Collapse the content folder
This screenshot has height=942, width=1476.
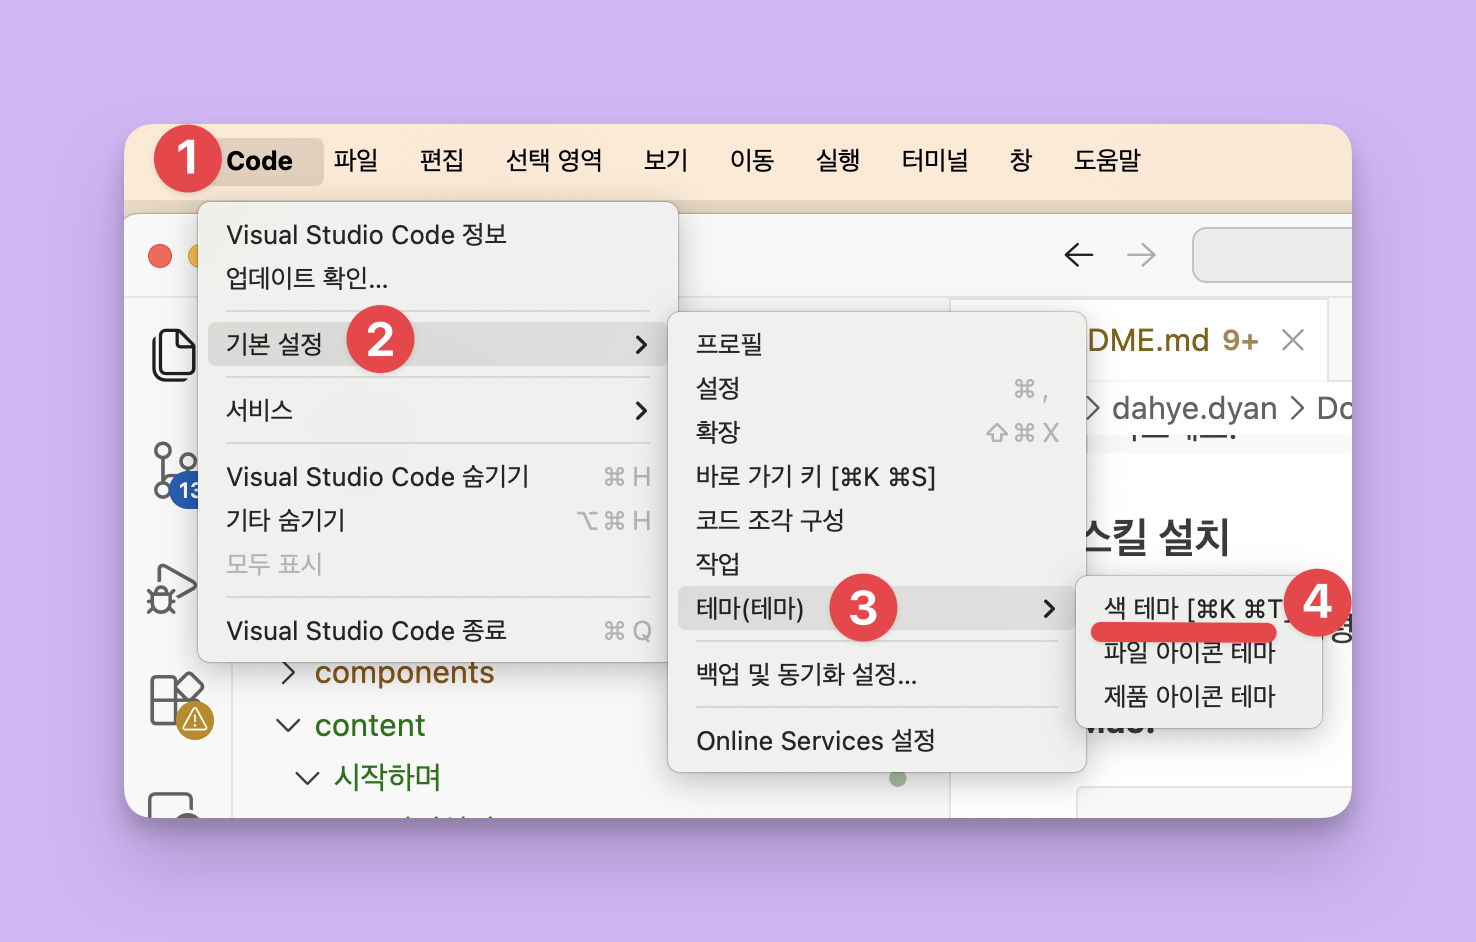point(288,725)
